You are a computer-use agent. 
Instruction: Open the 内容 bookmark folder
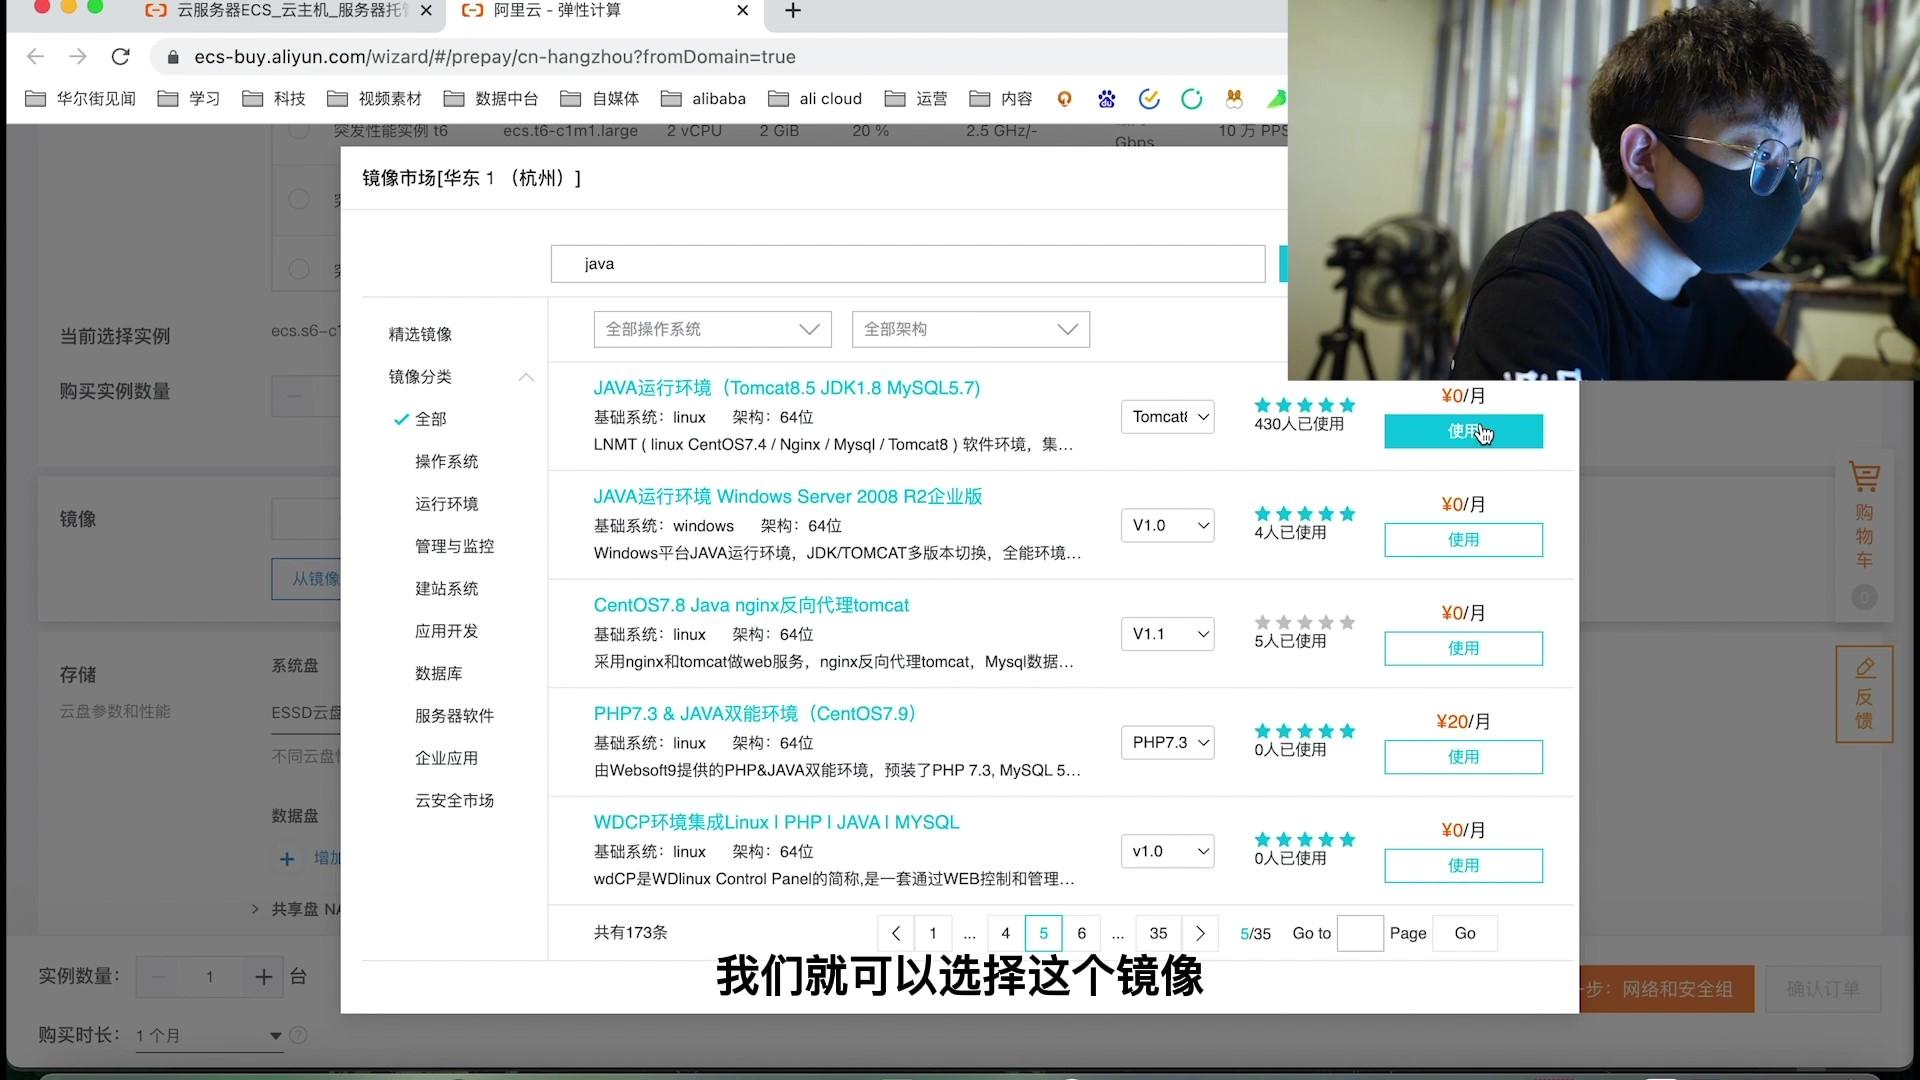pos(1001,98)
